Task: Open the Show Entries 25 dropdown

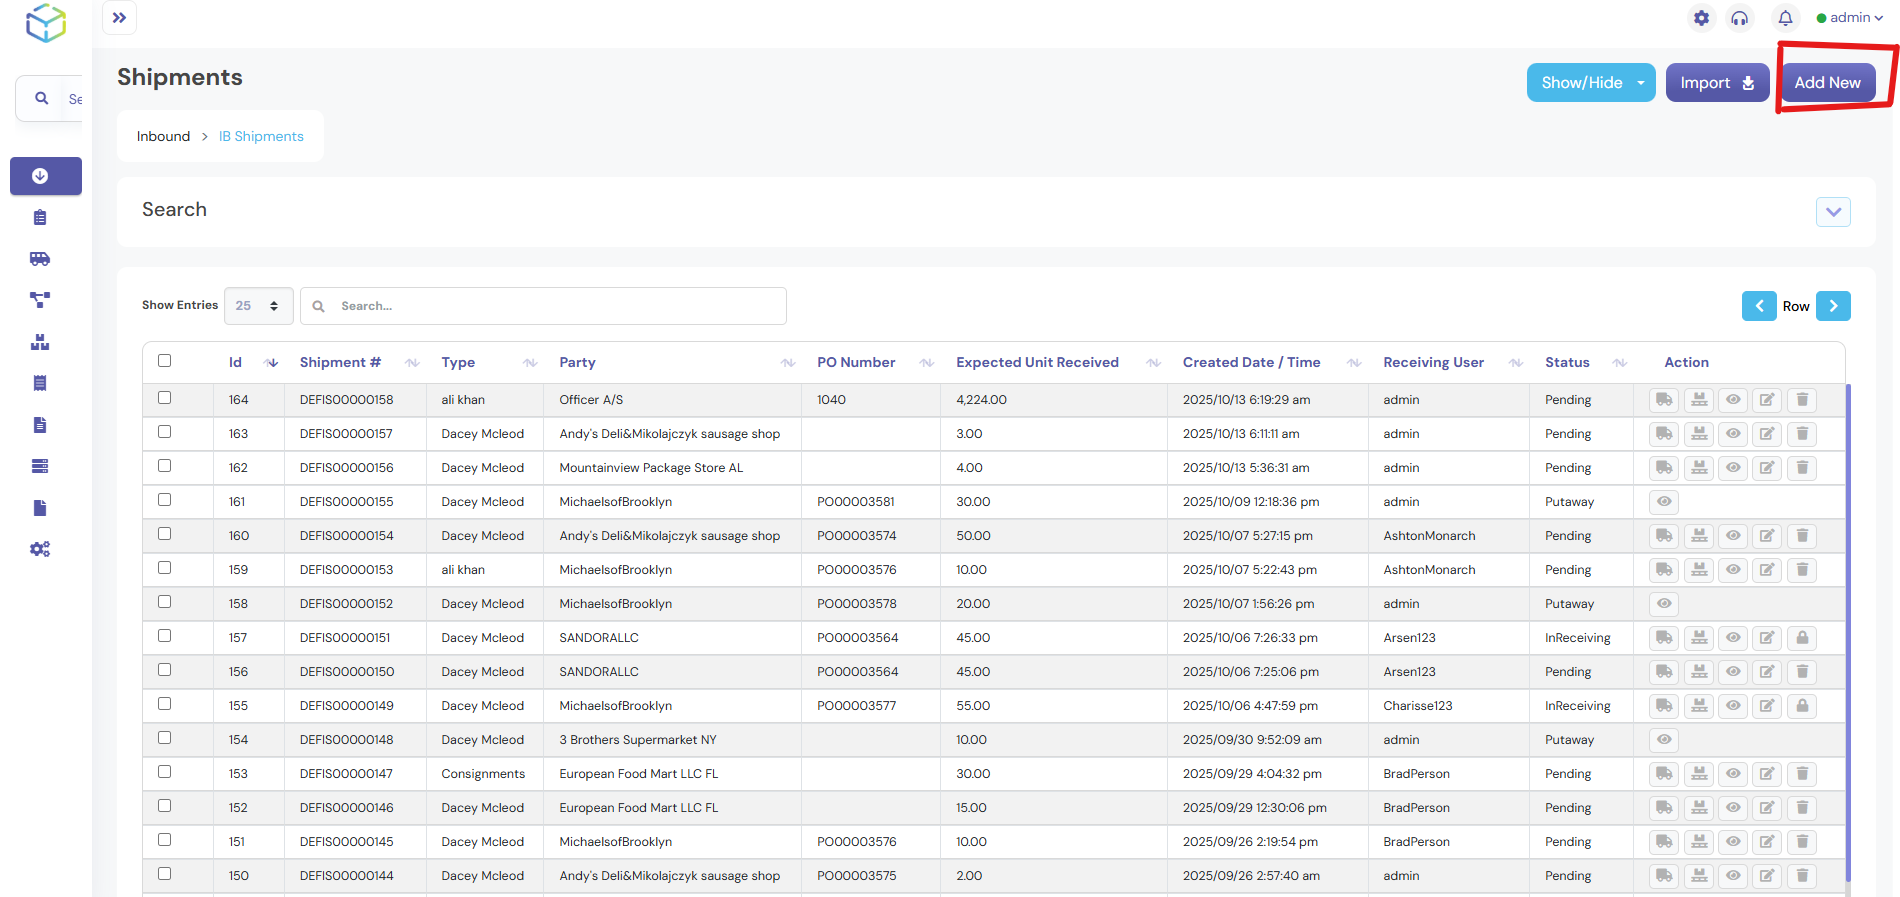Action: 258,306
